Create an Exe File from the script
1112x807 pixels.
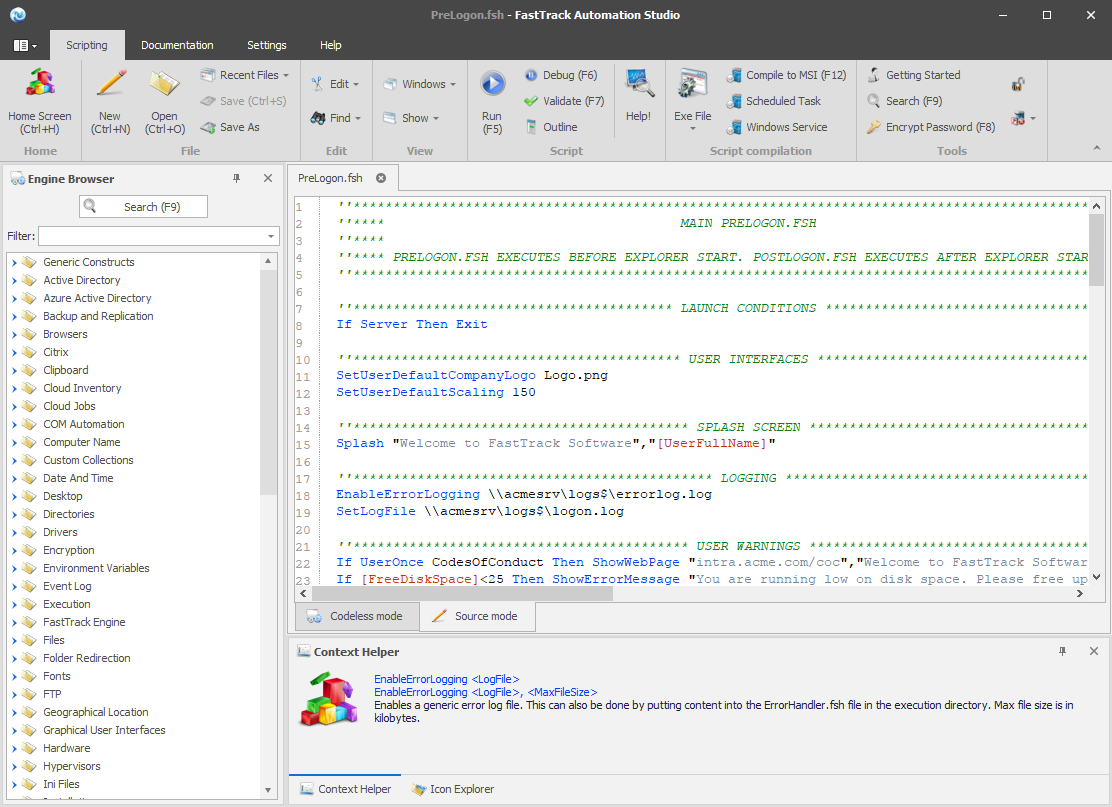[x=691, y=99]
